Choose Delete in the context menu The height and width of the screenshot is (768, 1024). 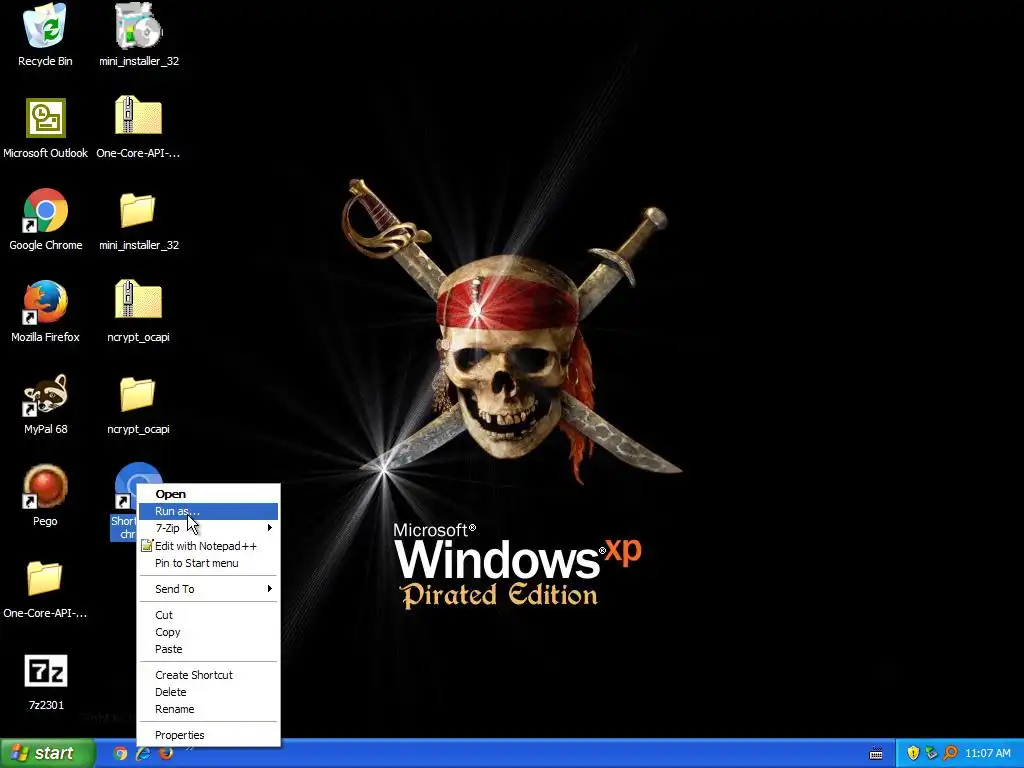click(x=208, y=692)
